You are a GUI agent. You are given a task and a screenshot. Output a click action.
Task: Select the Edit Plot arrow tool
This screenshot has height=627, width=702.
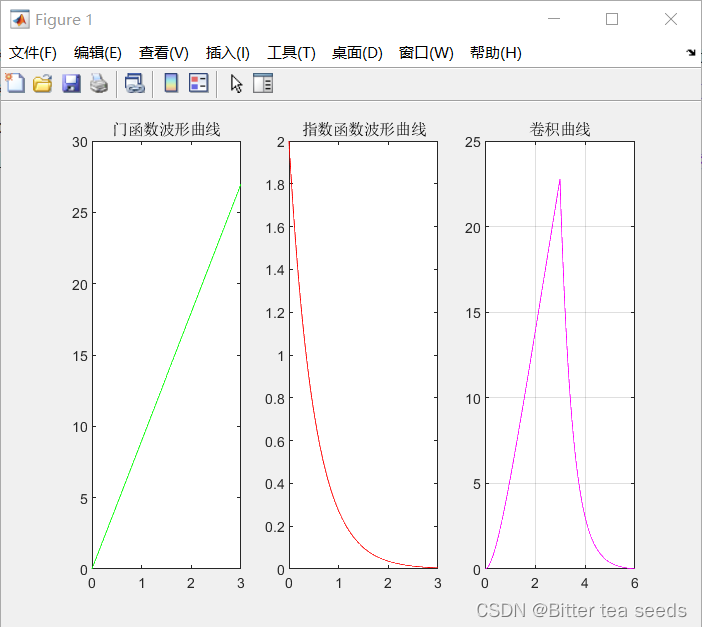click(x=236, y=84)
